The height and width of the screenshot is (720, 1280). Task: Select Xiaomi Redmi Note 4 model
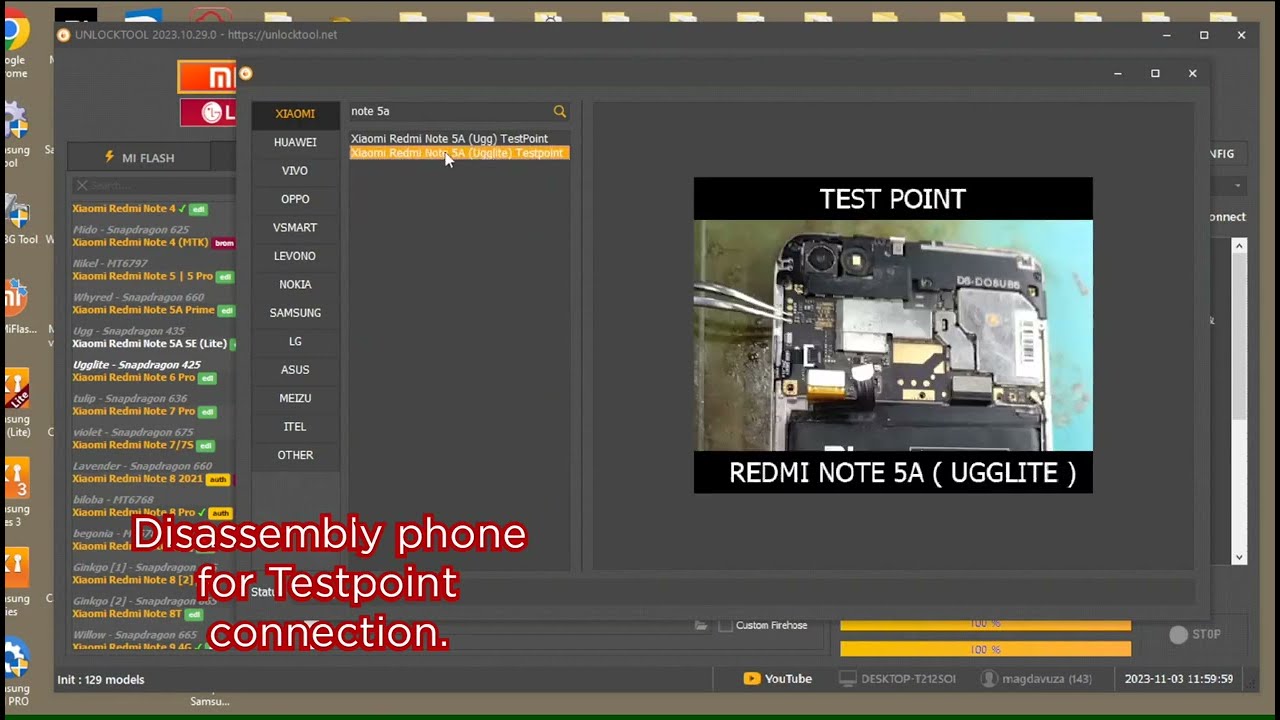tap(123, 209)
